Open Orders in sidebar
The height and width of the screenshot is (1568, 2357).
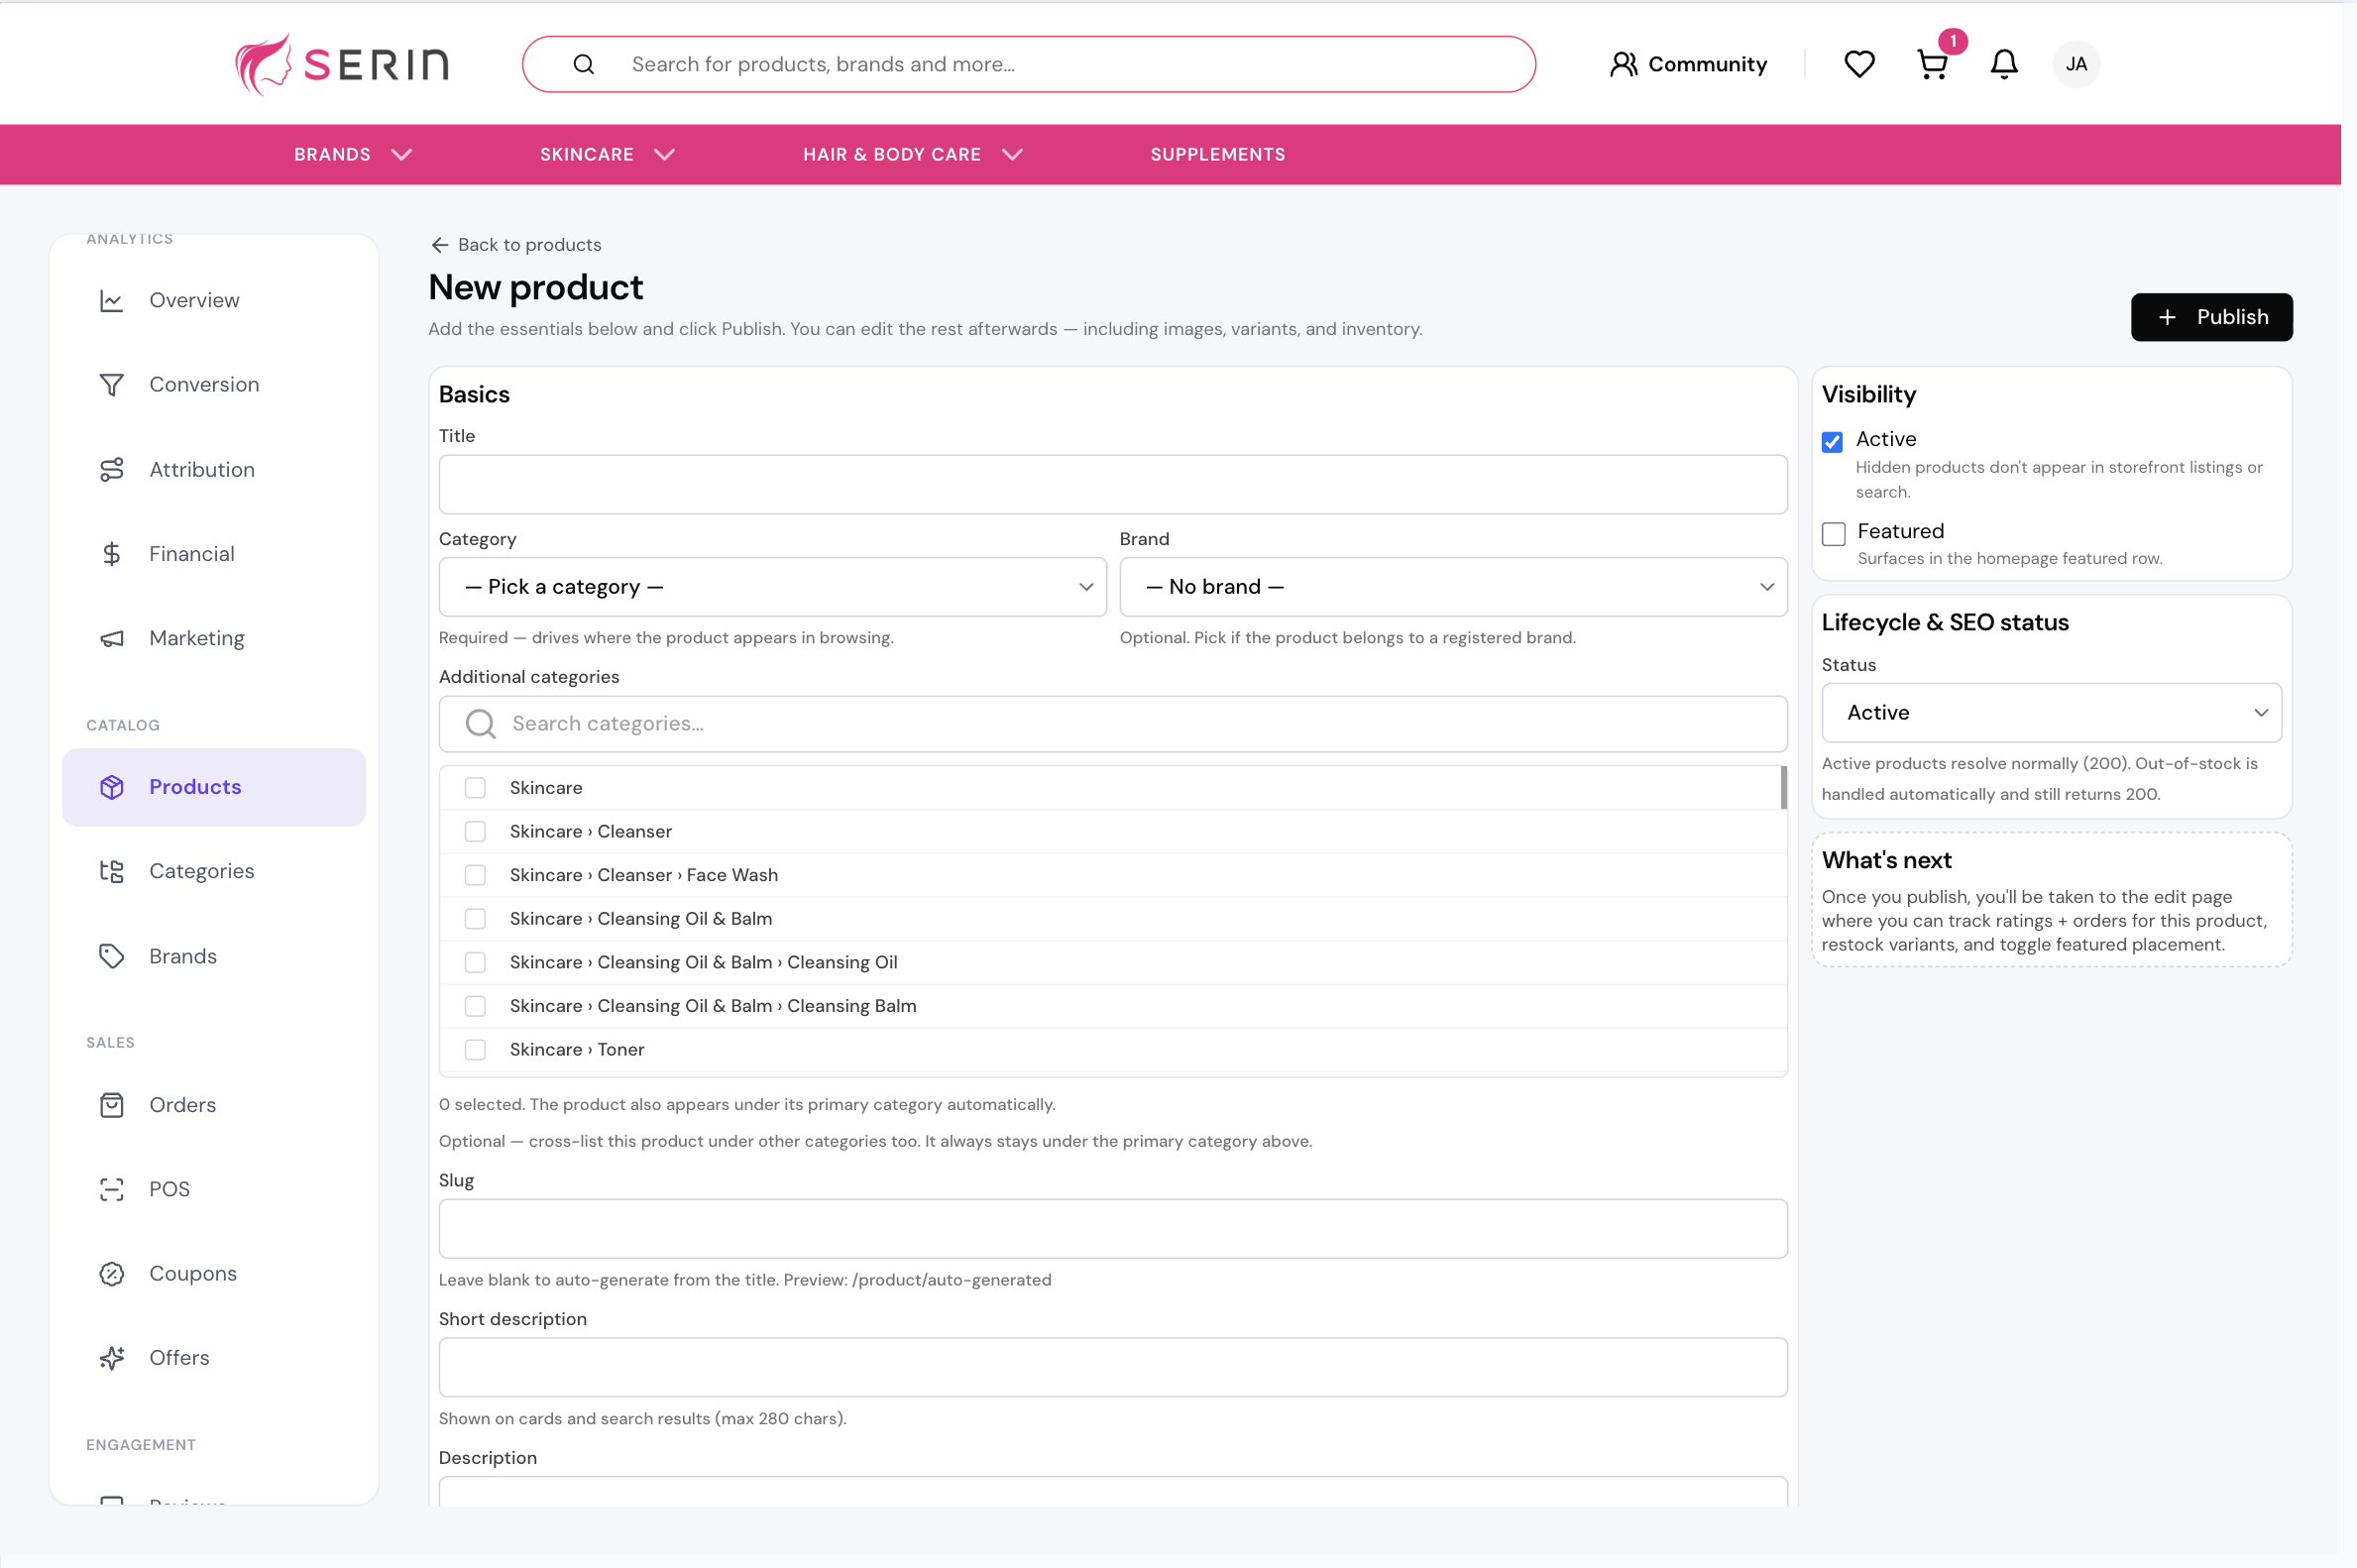(x=214, y=1105)
